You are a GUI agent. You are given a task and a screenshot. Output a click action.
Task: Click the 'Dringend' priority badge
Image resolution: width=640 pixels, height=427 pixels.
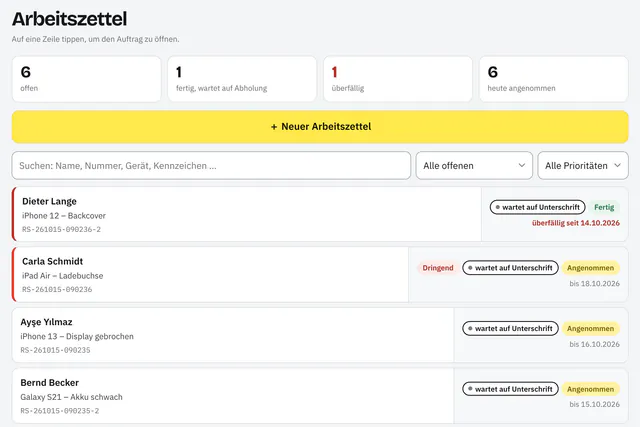[x=438, y=268]
